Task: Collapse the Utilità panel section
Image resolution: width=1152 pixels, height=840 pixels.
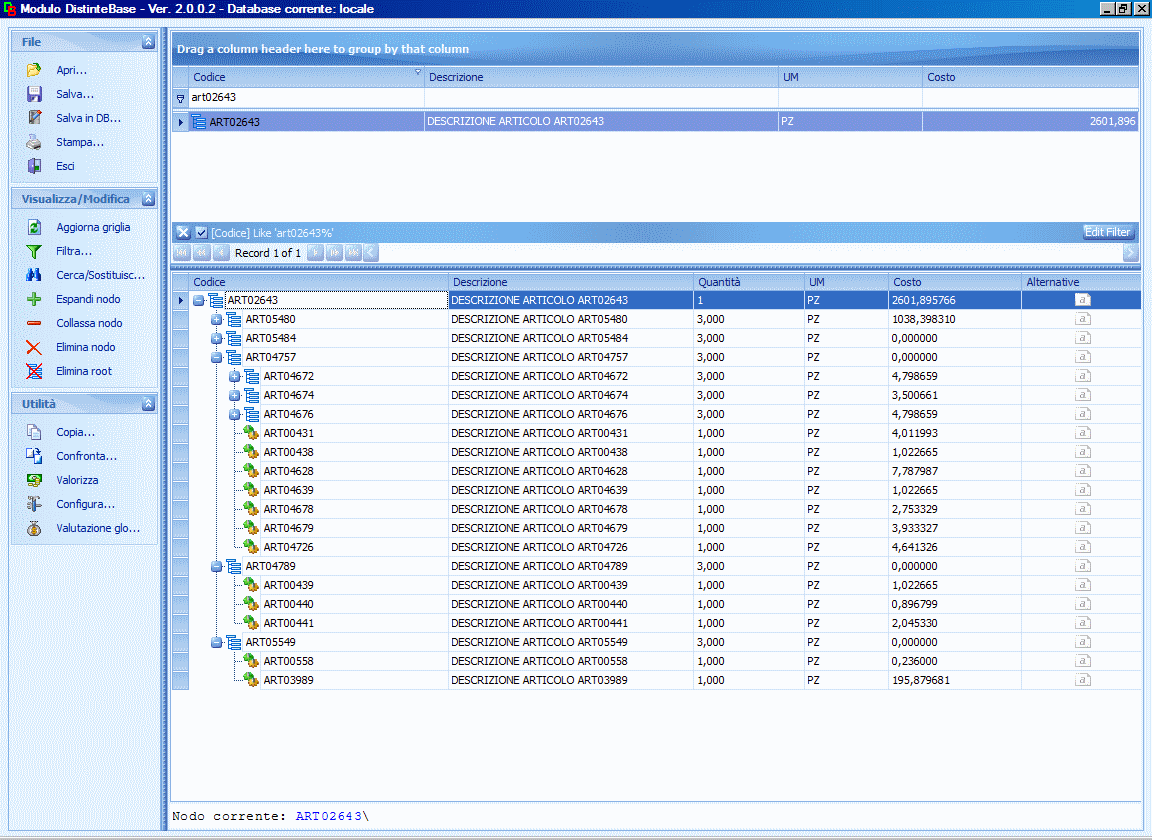Action: coord(148,403)
